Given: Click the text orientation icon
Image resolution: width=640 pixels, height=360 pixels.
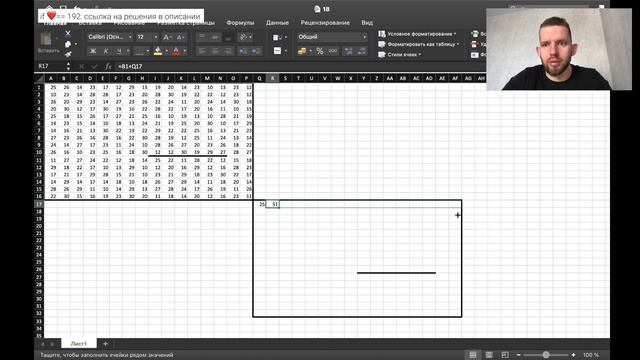Looking at the screenshot, I should (x=244, y=37).
